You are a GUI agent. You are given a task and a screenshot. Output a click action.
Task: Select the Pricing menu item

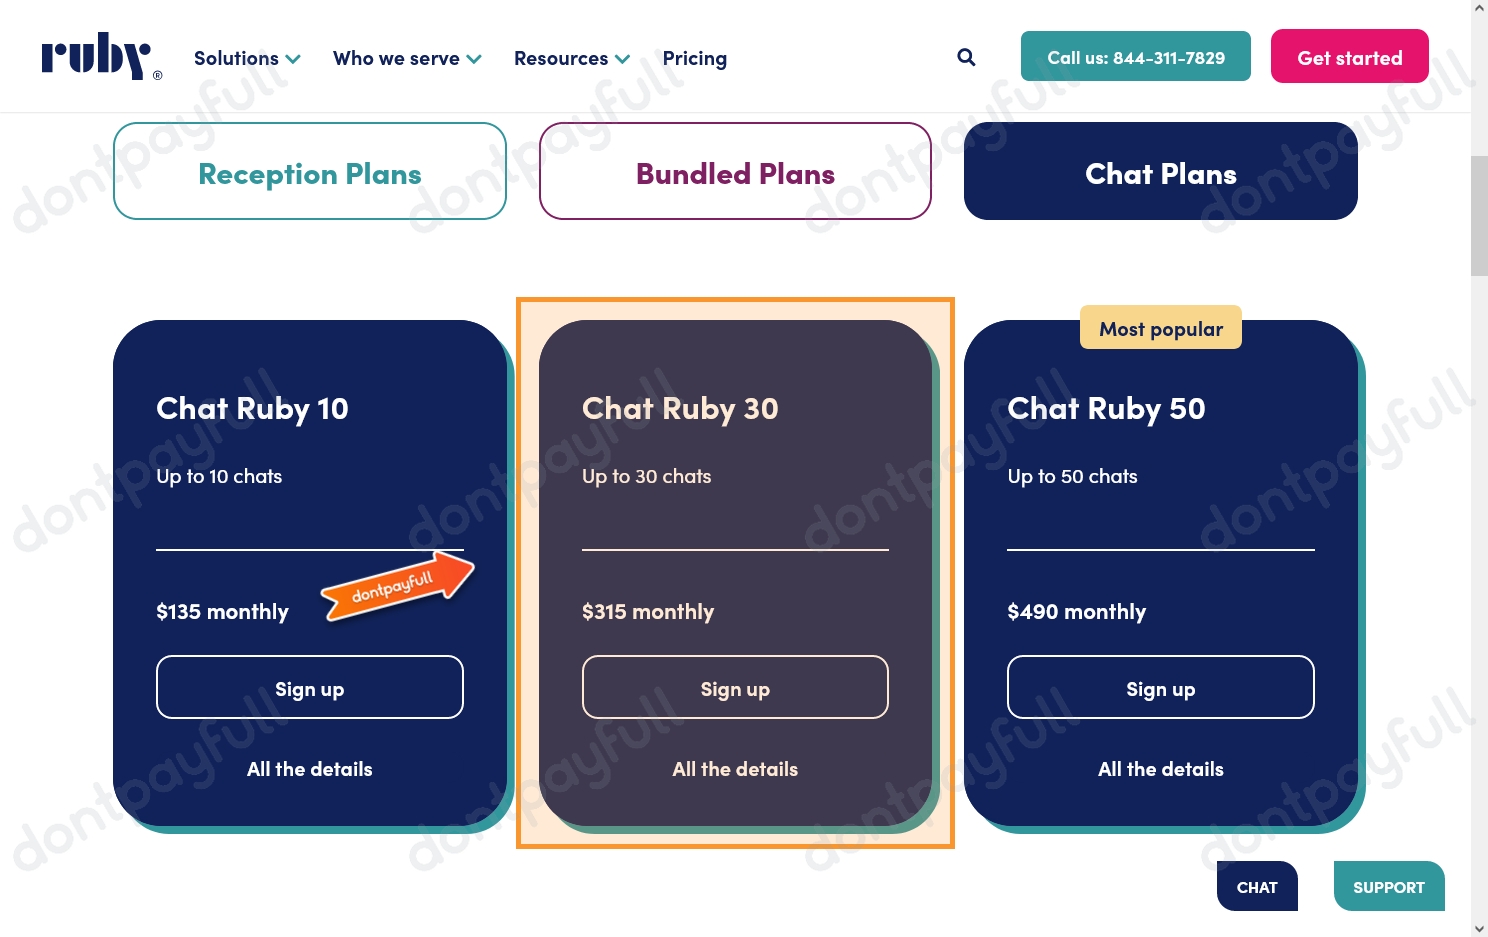coord(694,58)
